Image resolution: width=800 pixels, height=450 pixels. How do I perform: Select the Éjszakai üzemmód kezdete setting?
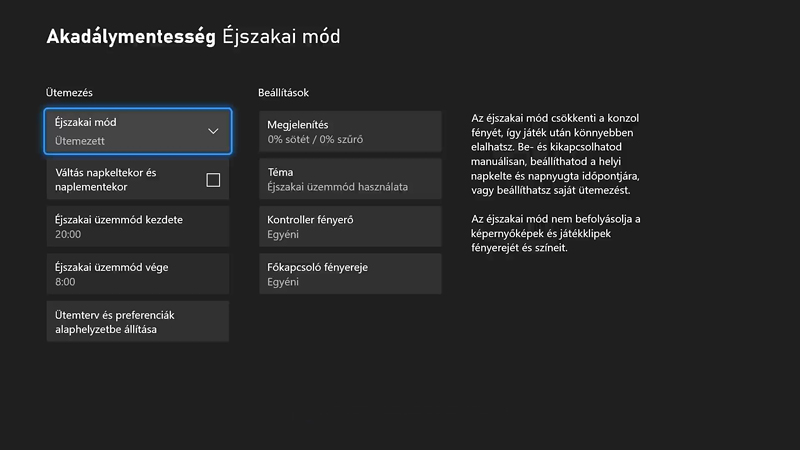[x=137, y=226]
